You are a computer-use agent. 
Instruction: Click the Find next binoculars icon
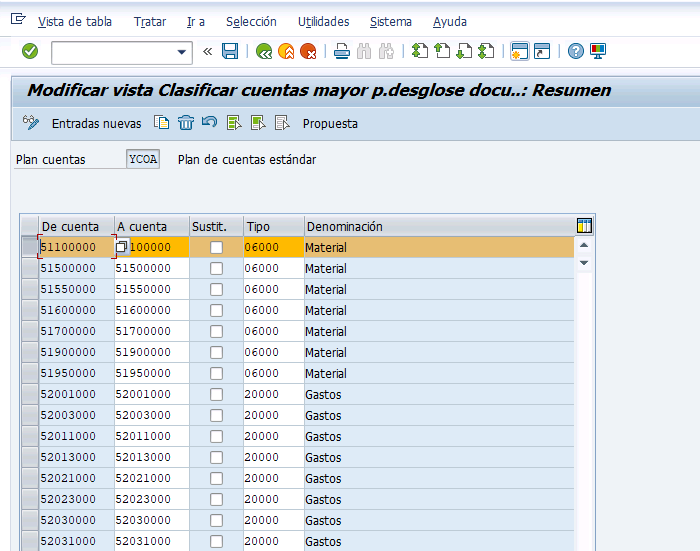[x=386, y=51]
